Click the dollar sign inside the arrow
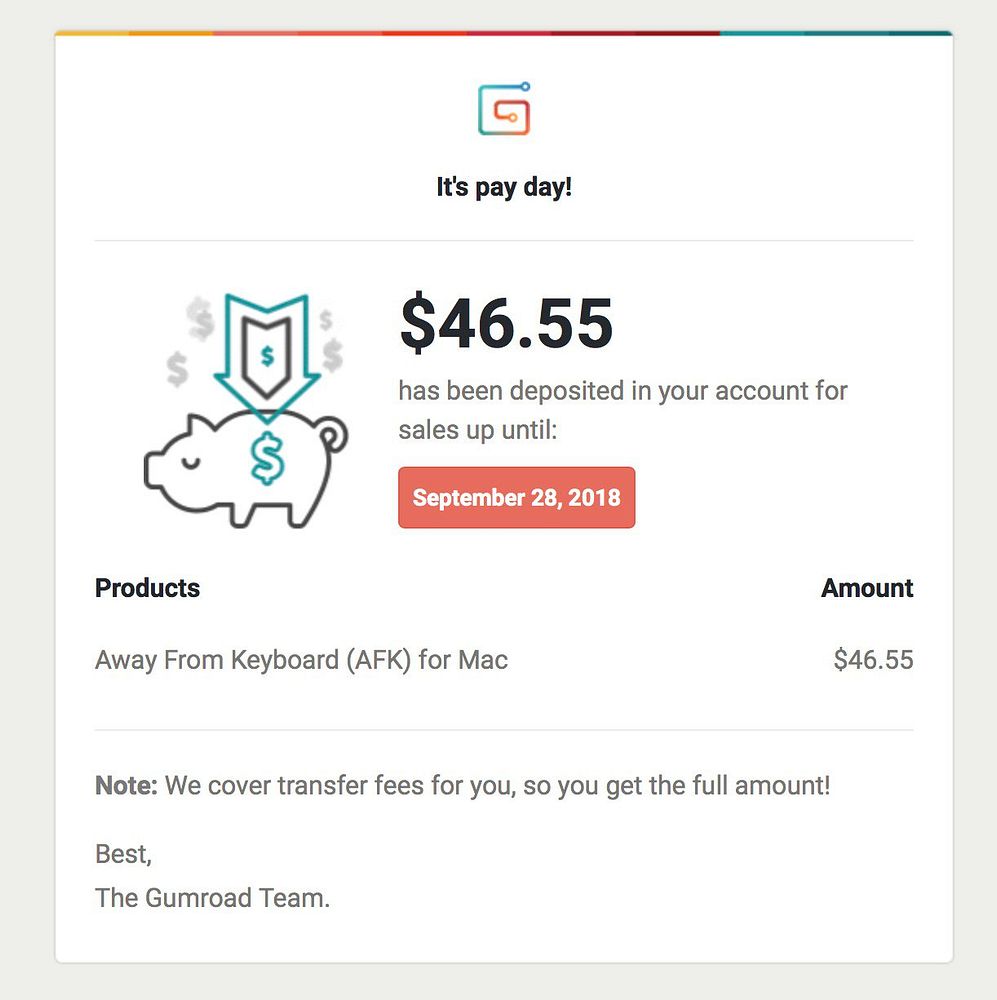This screenshot has height=1000, width=997. pos(267,355)
